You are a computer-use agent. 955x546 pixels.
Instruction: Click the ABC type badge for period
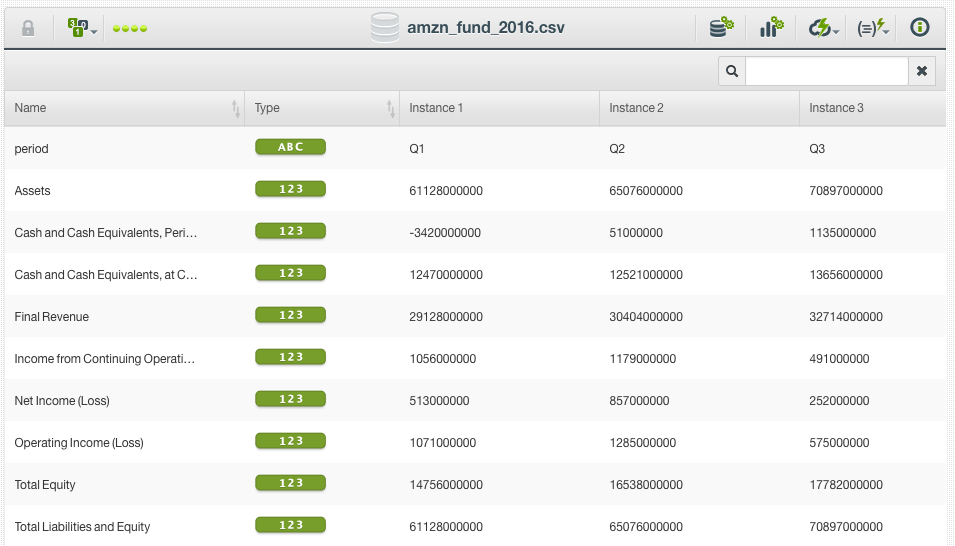pyautogui.click(x=290, y=147)
